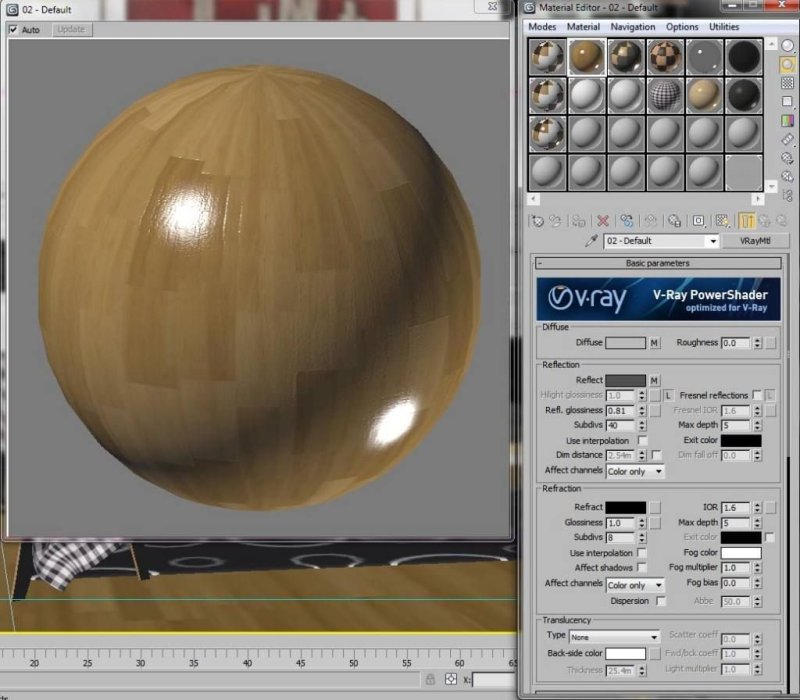Click the Go to Parent icon
800x700 pixels.
tap(766, 220)
